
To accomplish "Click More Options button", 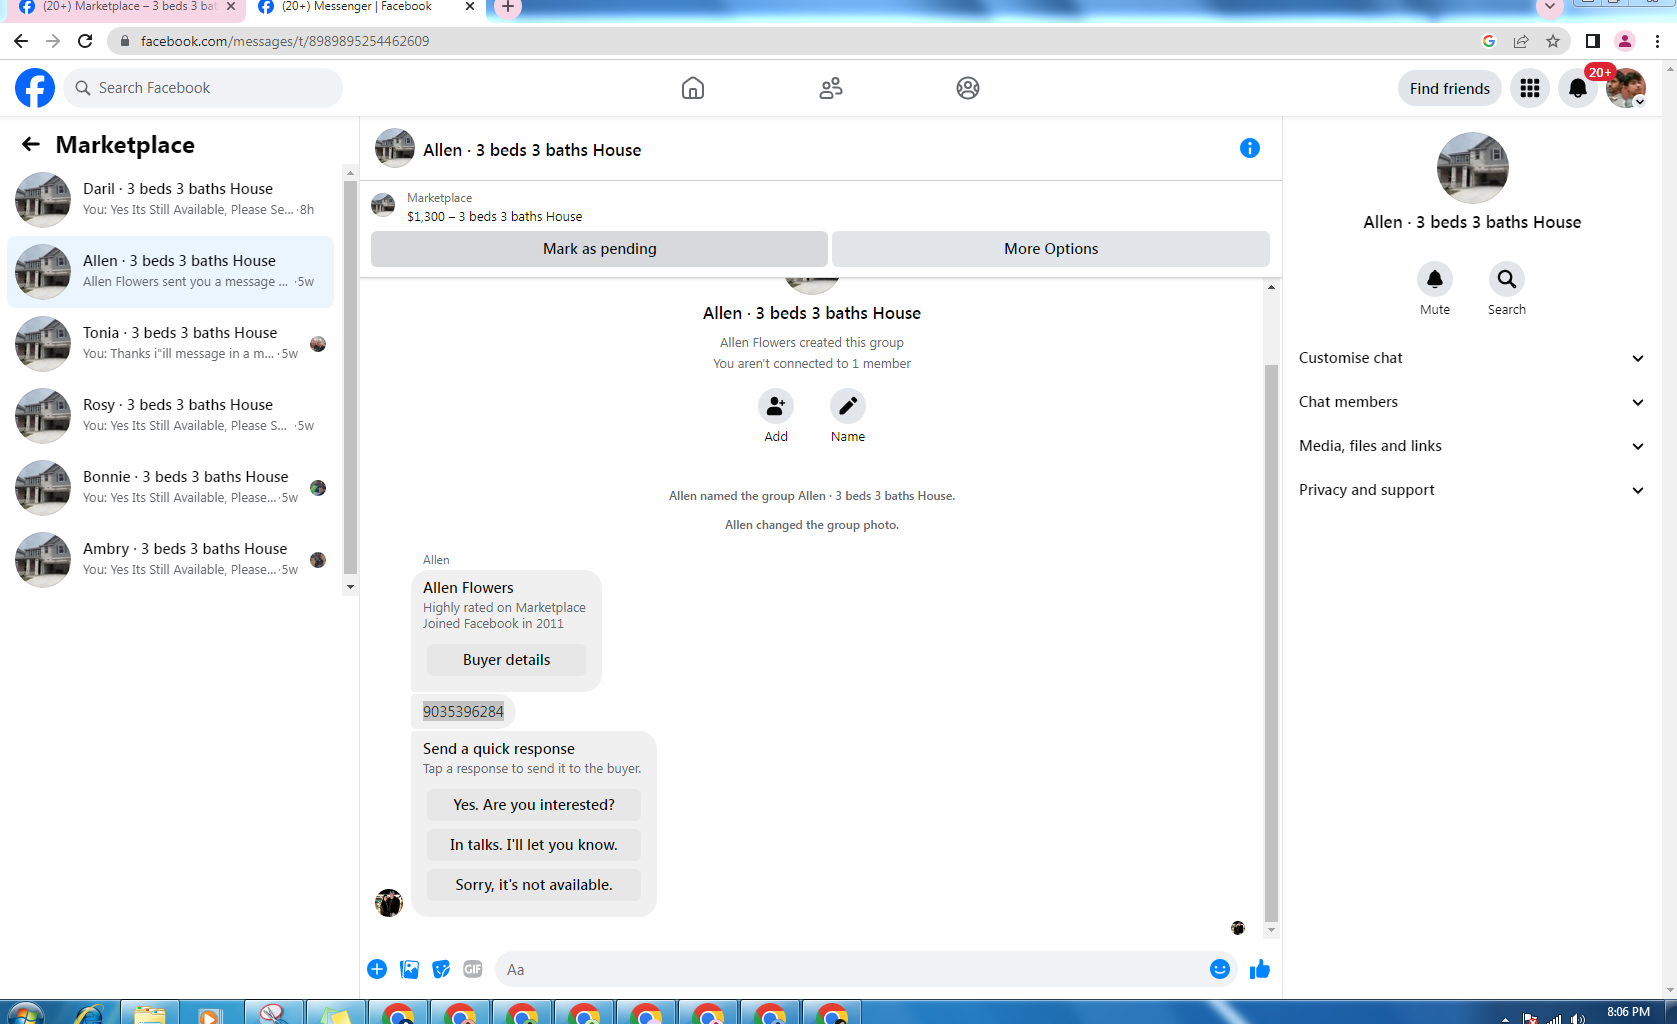I will click(1051, 249).
